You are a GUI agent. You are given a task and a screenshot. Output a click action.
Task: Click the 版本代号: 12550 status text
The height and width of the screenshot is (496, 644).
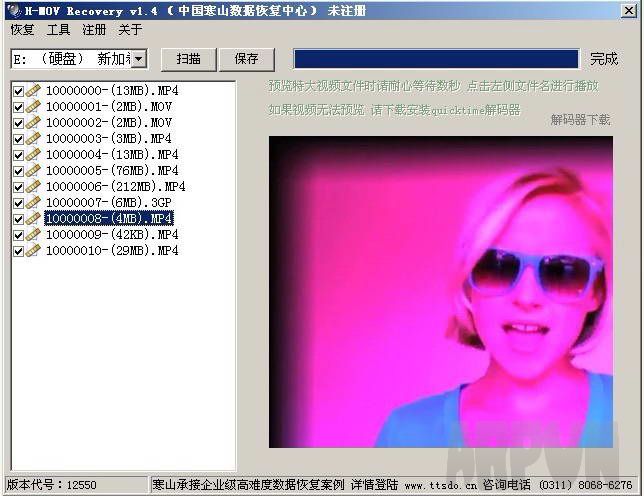51,485
